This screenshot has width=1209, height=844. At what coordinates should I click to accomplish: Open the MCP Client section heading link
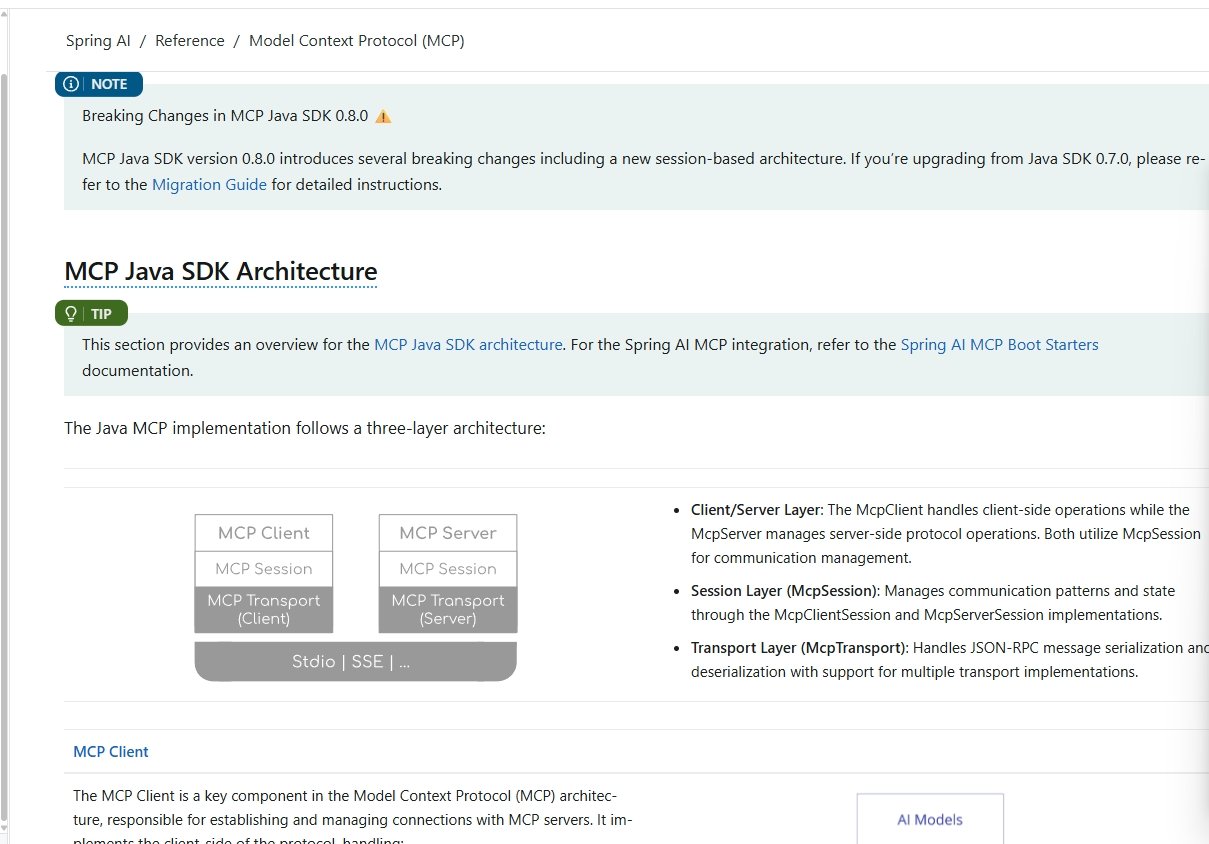(111, 751)
